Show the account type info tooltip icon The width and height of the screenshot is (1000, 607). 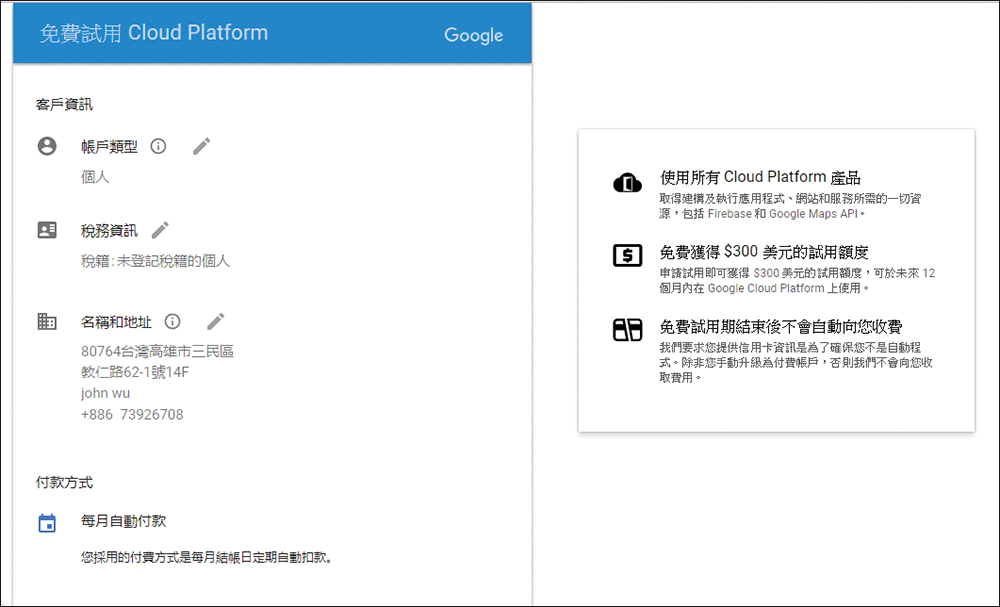(158, 146)
